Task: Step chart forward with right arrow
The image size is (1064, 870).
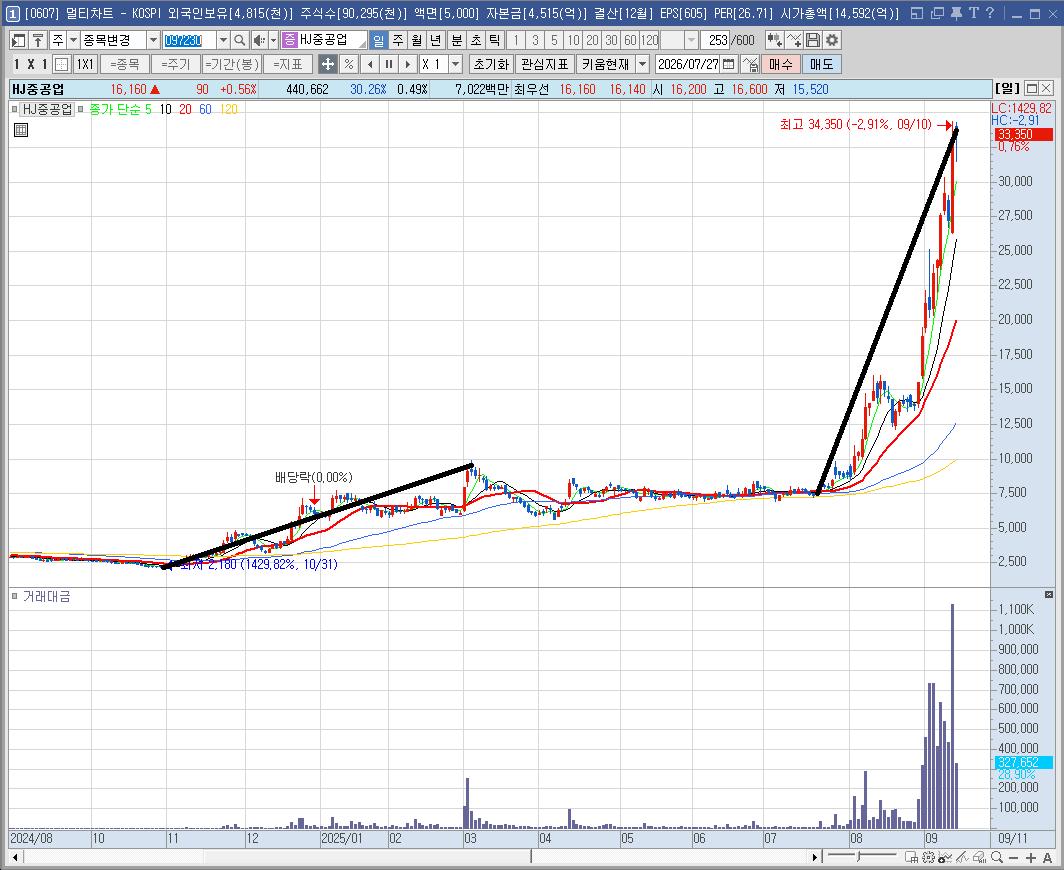Action: (408, 64)
